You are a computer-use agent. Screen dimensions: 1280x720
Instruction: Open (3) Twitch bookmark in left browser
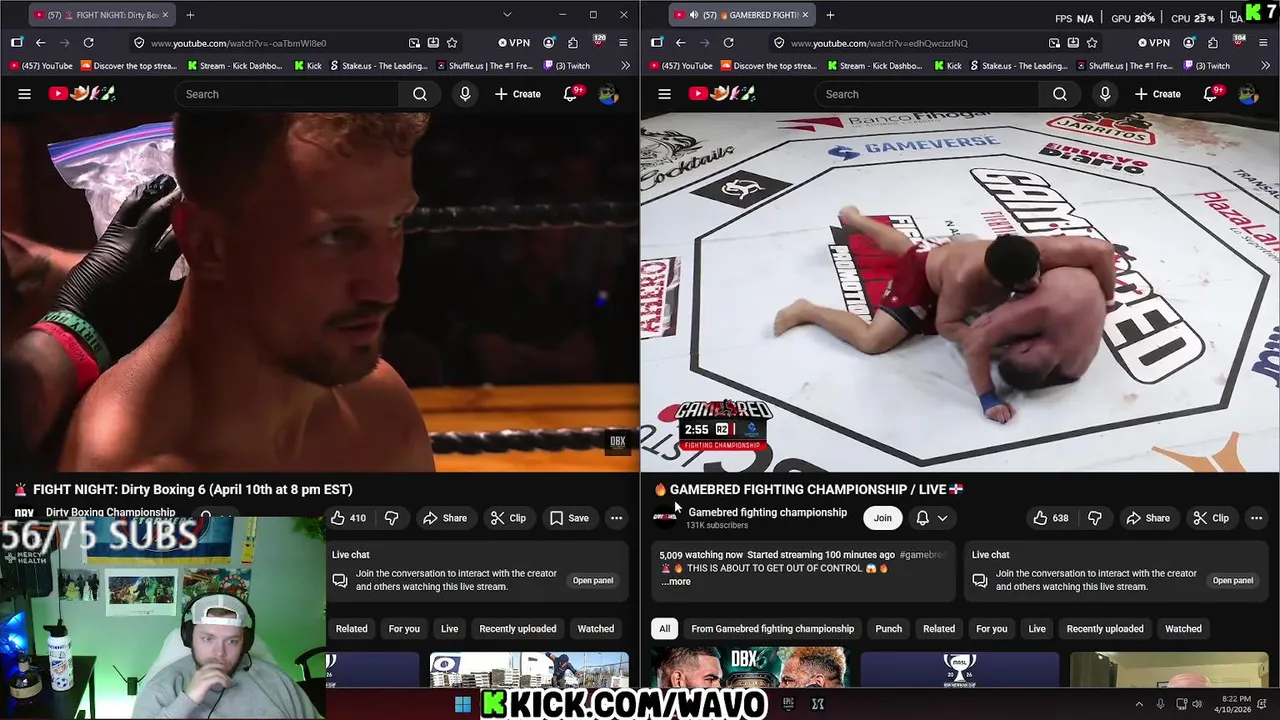coord(565,66)
